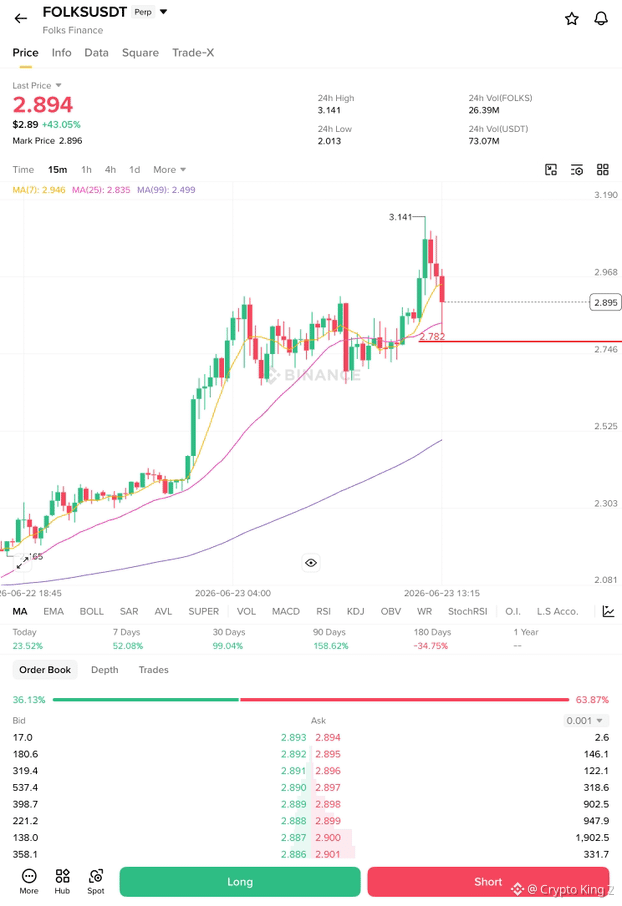Toggle the EMA indicator
622x906 pixels.
[x=53, y=611]
